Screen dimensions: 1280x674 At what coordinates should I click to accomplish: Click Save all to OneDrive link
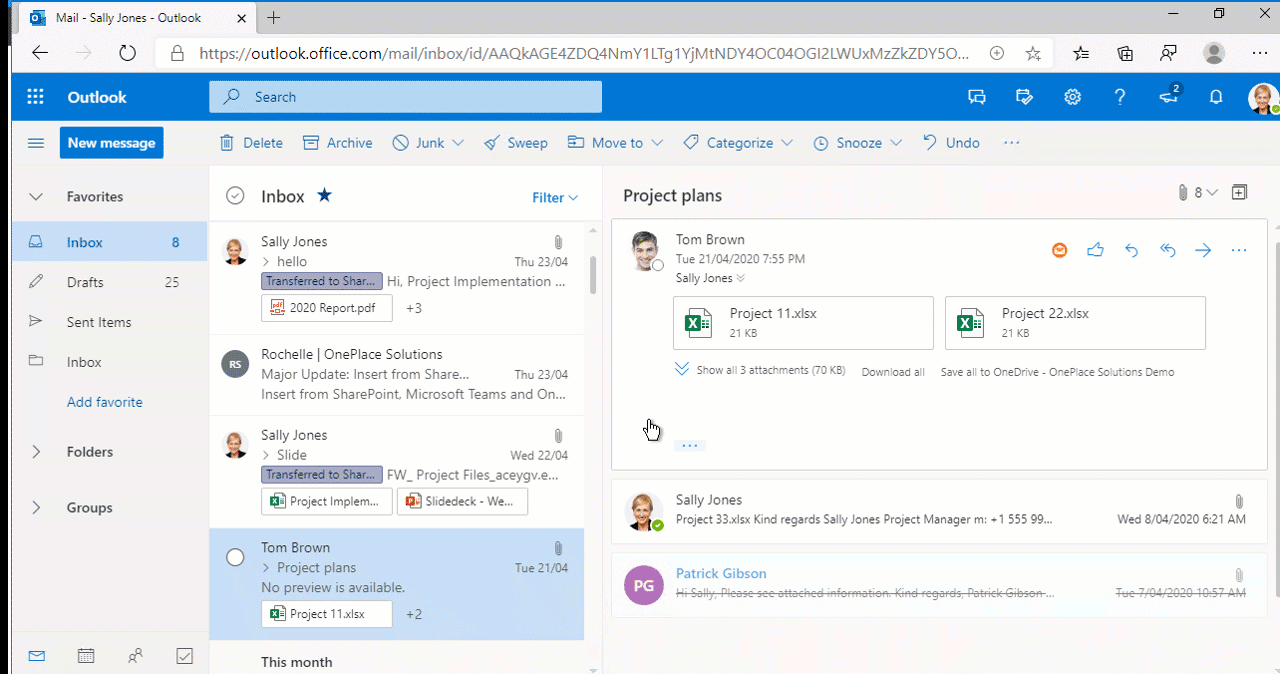(x=1057, y=372)
